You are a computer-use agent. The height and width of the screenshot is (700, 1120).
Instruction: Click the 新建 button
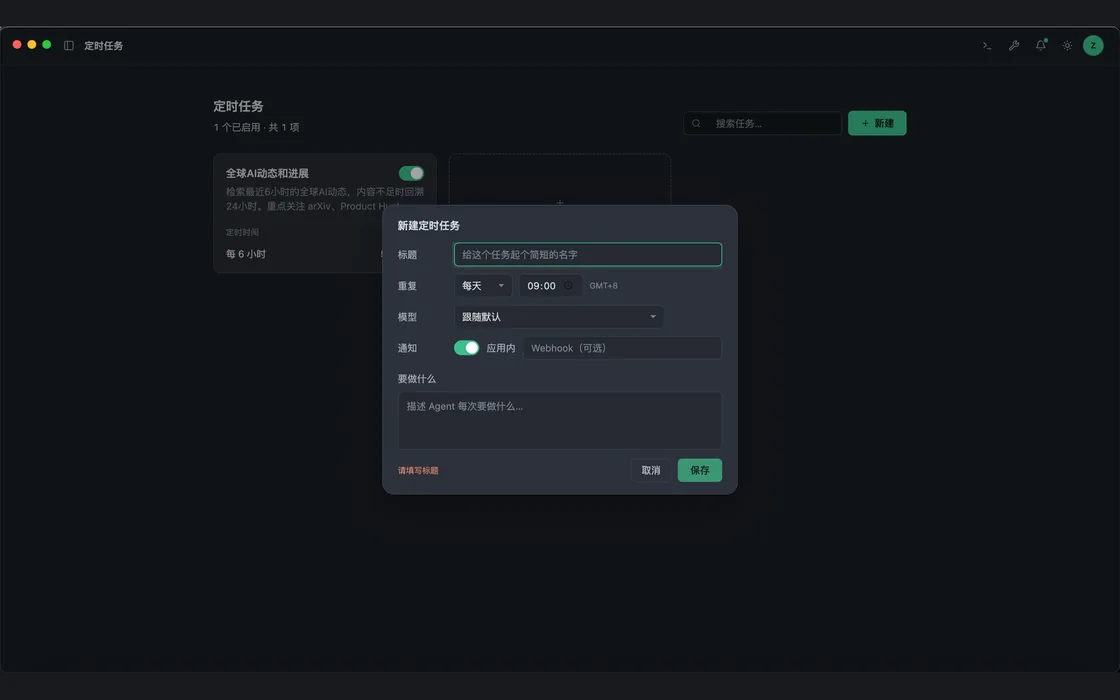click(x=877, y=123)
